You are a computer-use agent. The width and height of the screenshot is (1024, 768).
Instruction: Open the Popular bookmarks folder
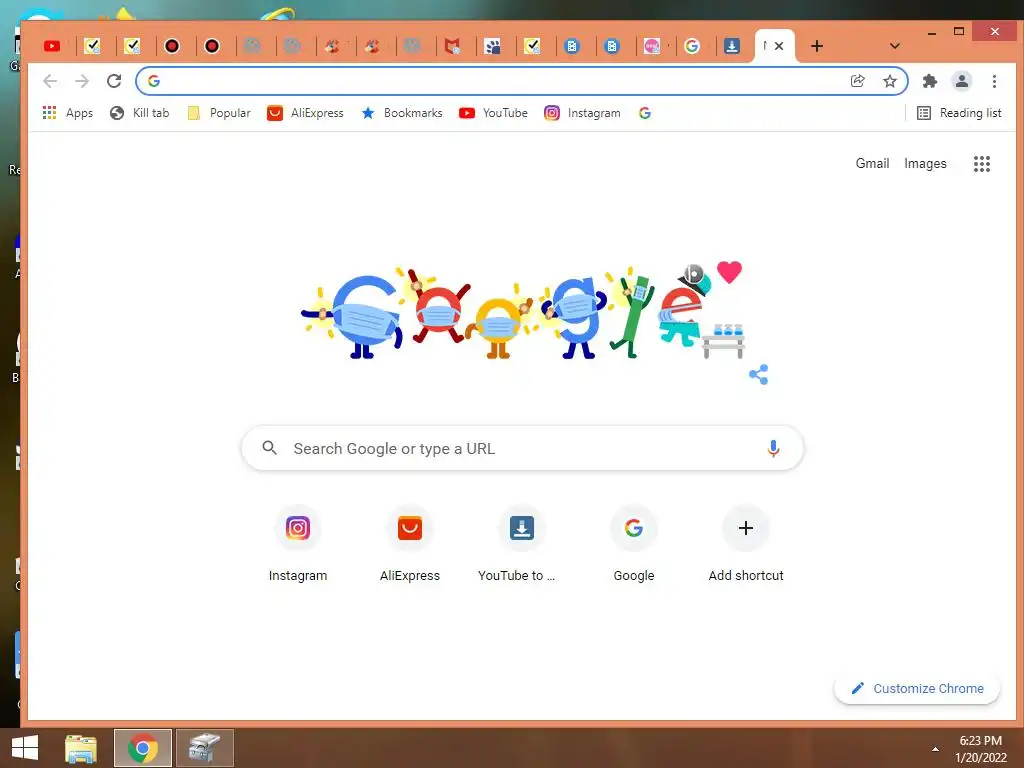point(219,113)
